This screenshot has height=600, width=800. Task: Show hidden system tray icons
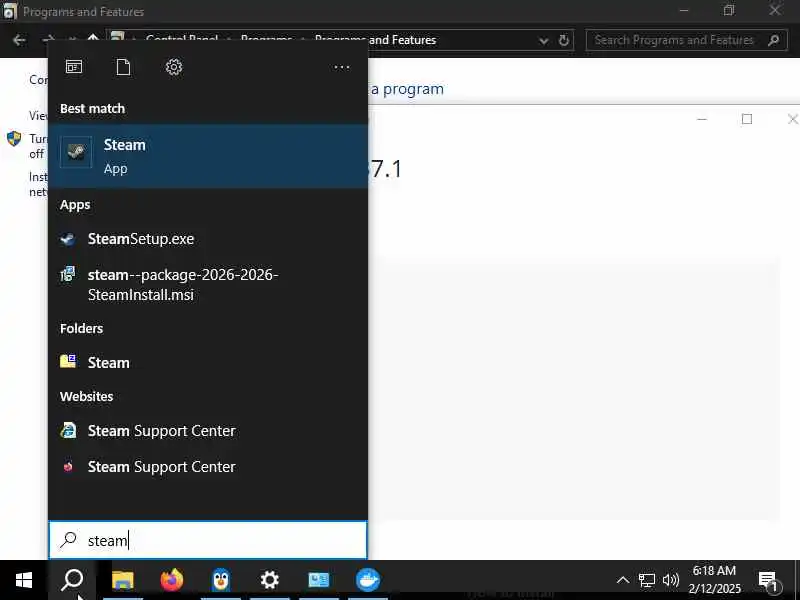[622, 580]
